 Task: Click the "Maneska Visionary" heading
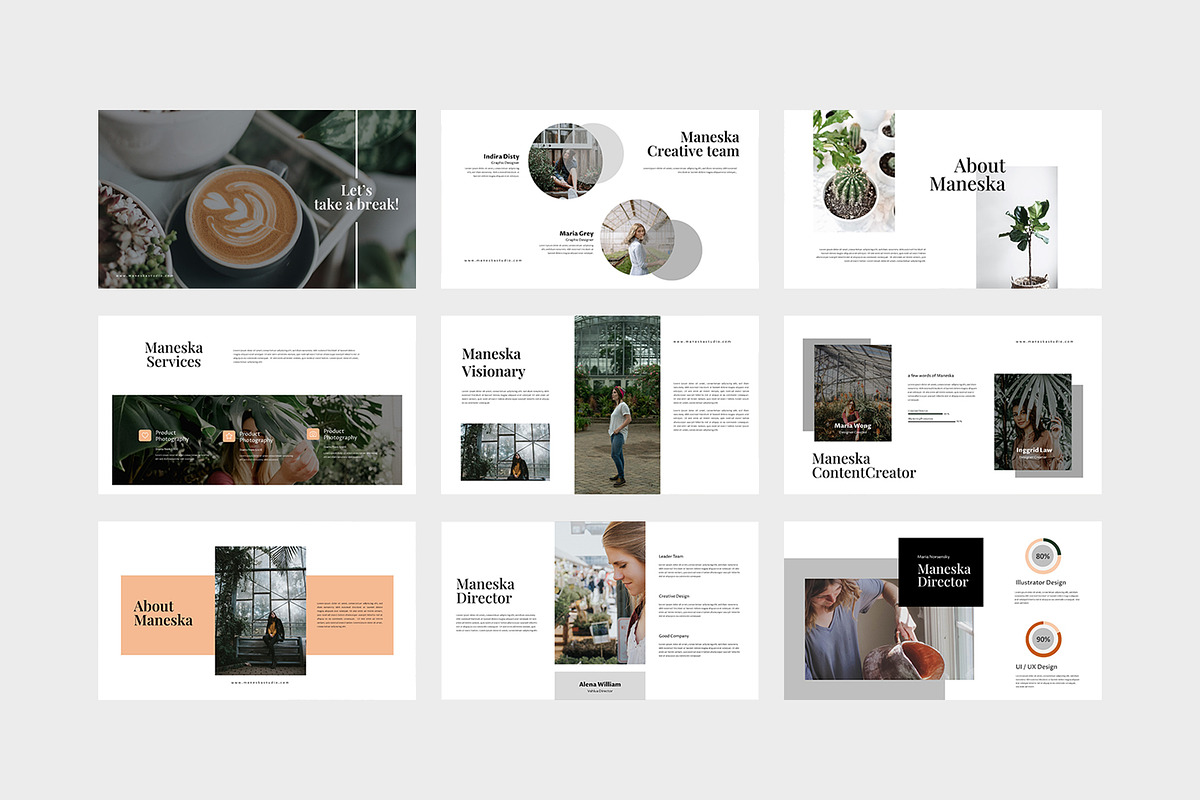click(493, 363)
